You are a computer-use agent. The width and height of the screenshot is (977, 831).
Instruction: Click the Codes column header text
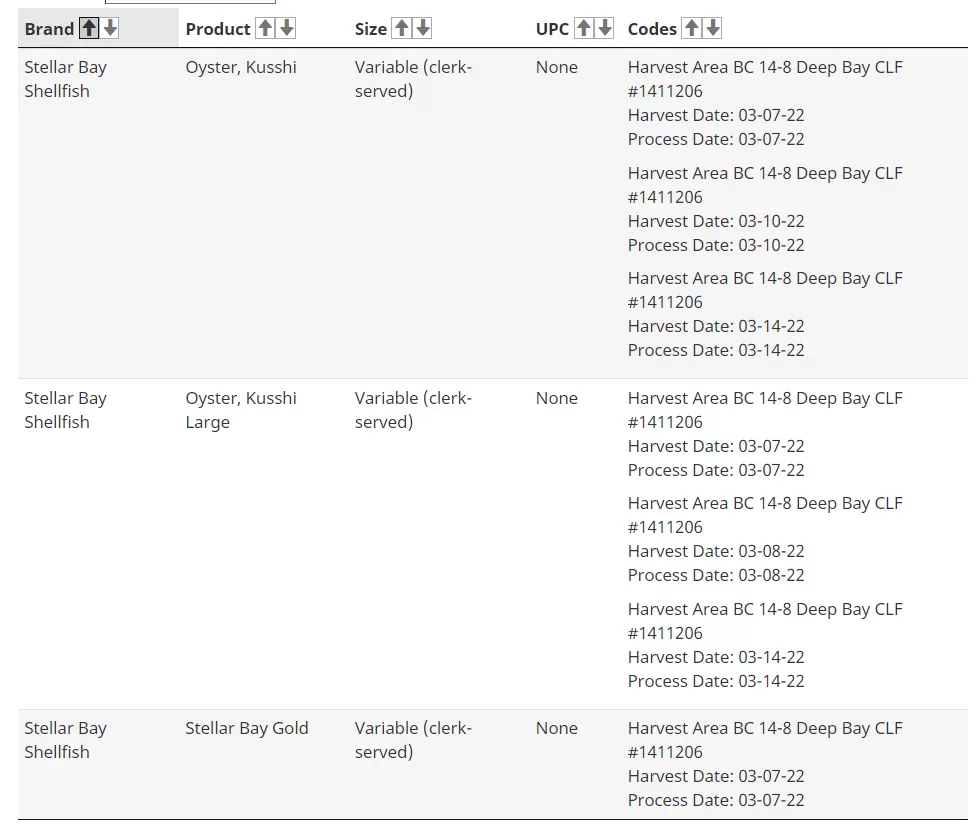click(652, 29)
